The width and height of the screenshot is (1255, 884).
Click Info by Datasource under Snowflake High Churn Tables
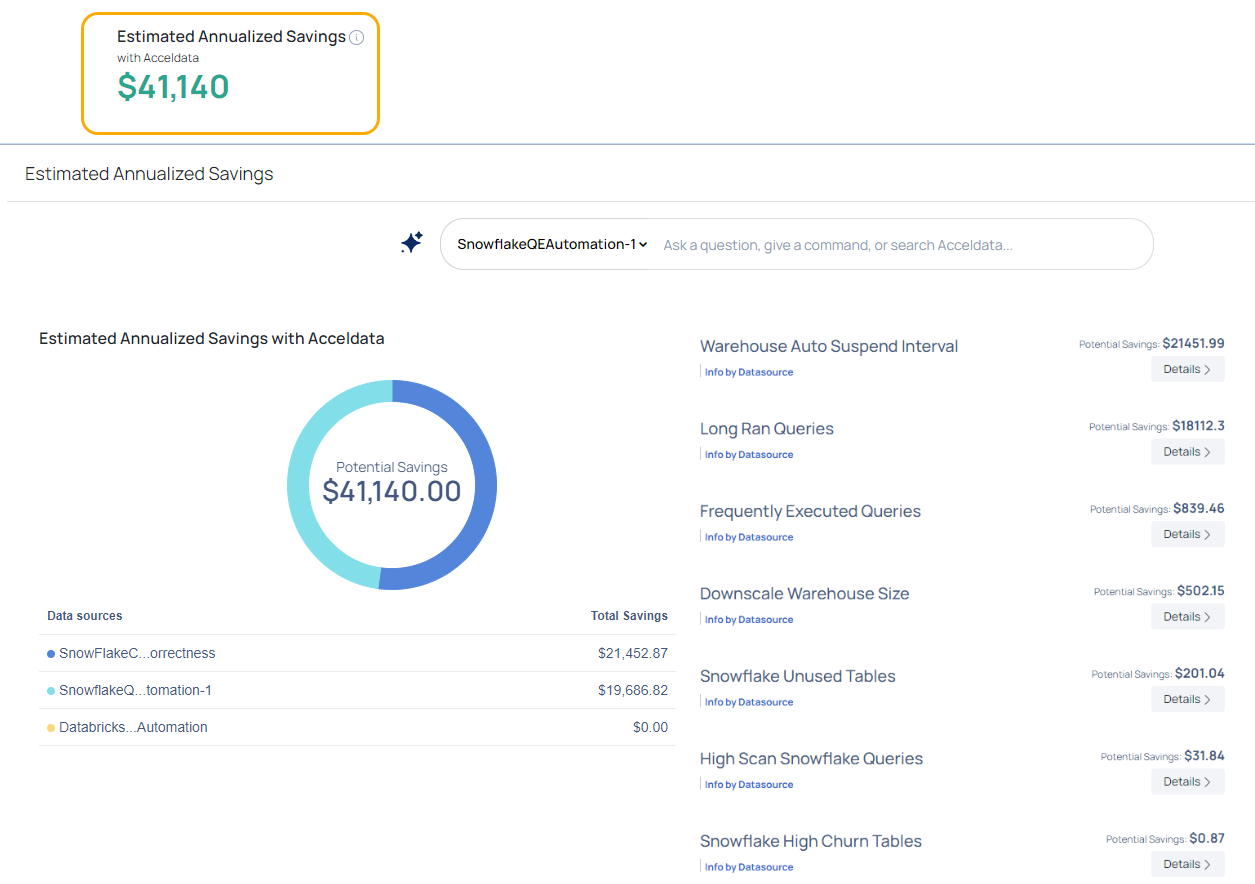point(749,867)
